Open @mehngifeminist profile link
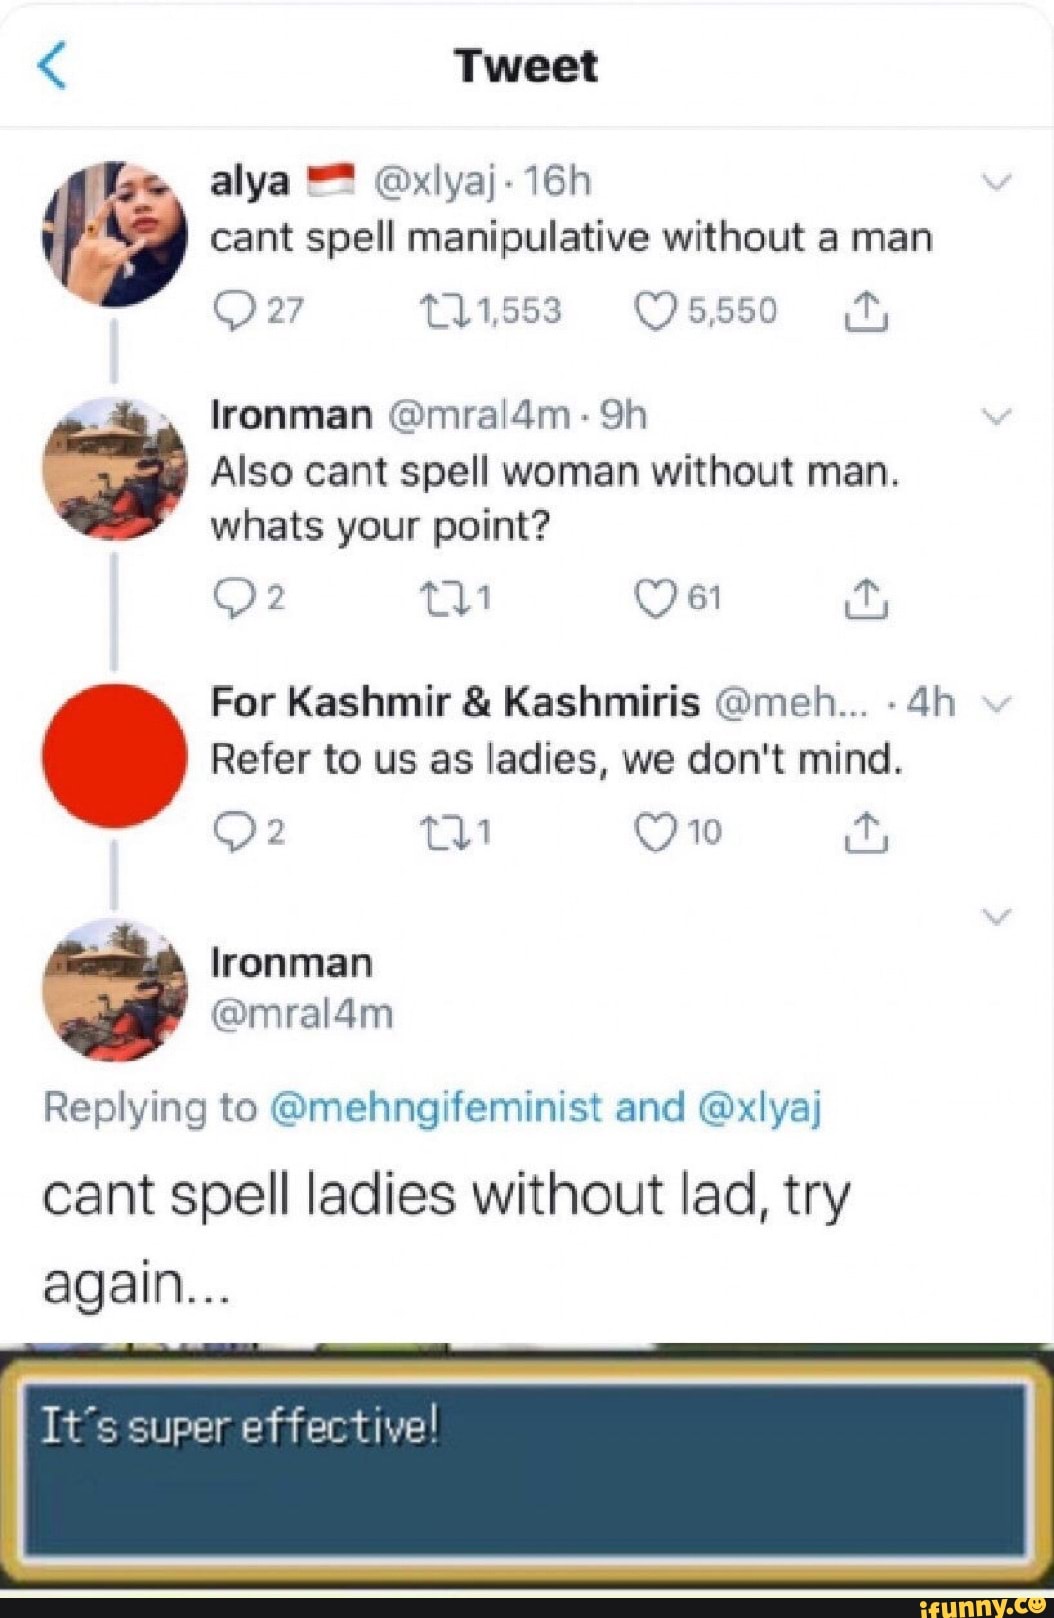Image resolution: width=1054 pixels, height=1618 pixels. point(436,1108)
